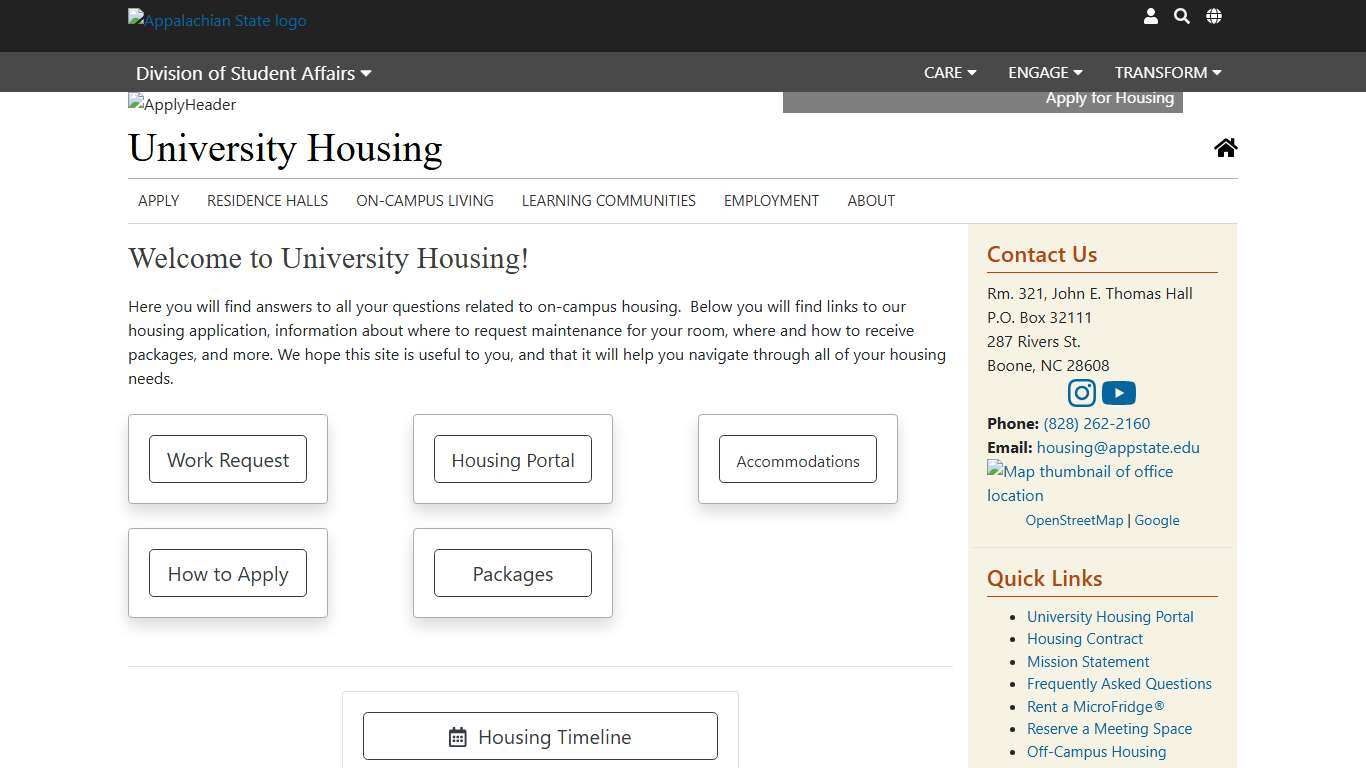The image size is (1366, 768).
Task: Select the globe language icon
Action: click(x=1213, y=16)
